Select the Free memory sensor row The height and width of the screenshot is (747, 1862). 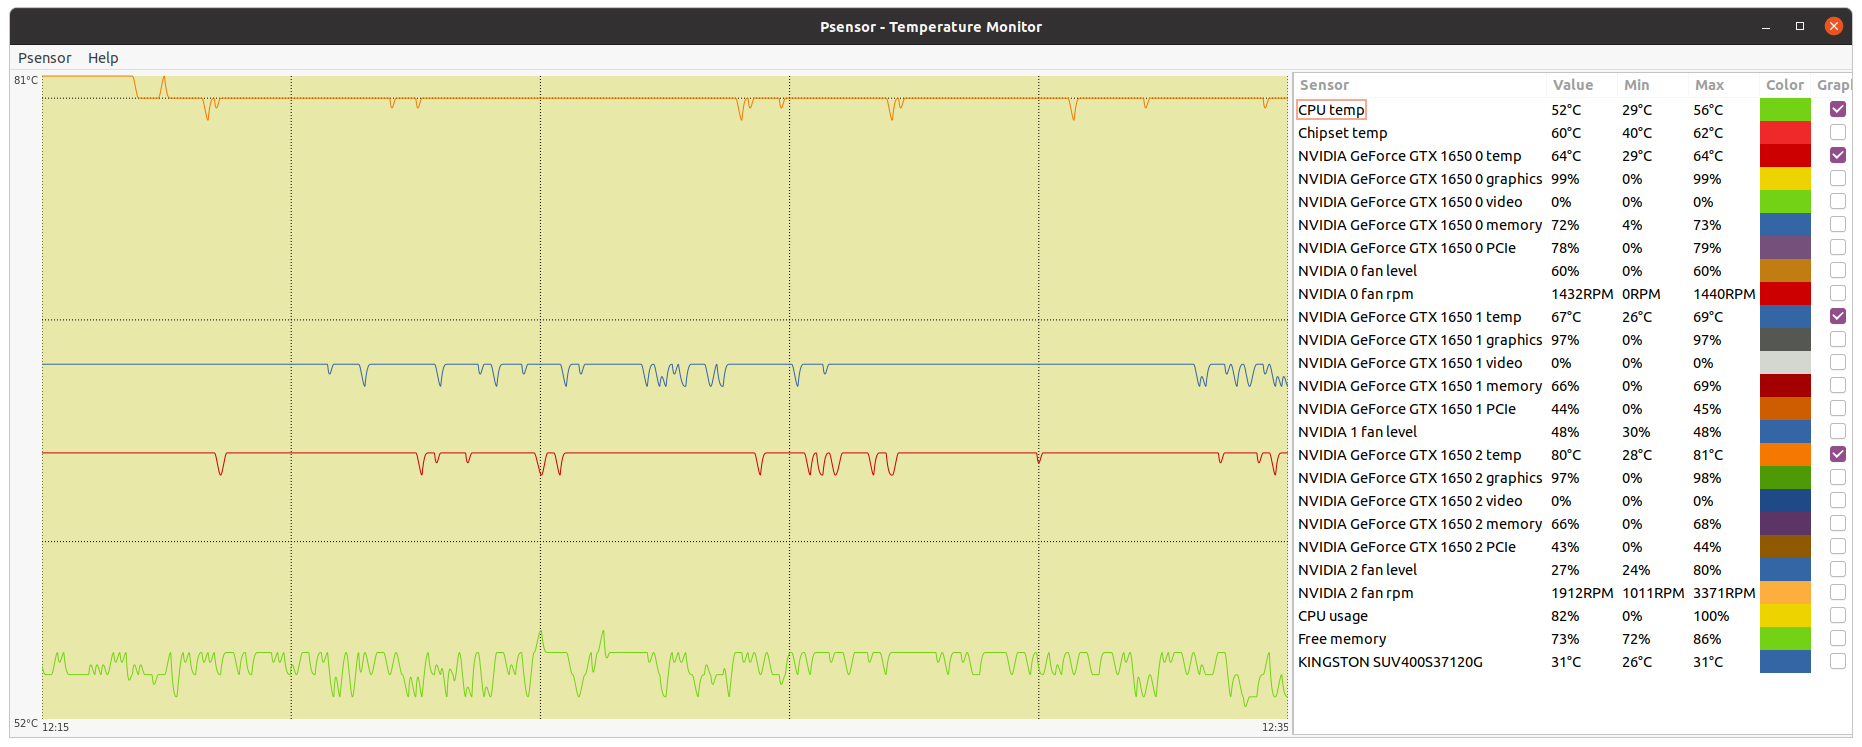tap(1342, 639)
